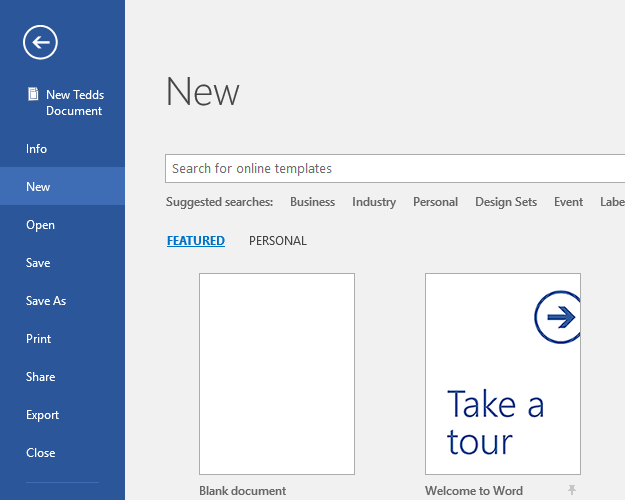
Task: Open the Print page
Action: tap(38, 339)
